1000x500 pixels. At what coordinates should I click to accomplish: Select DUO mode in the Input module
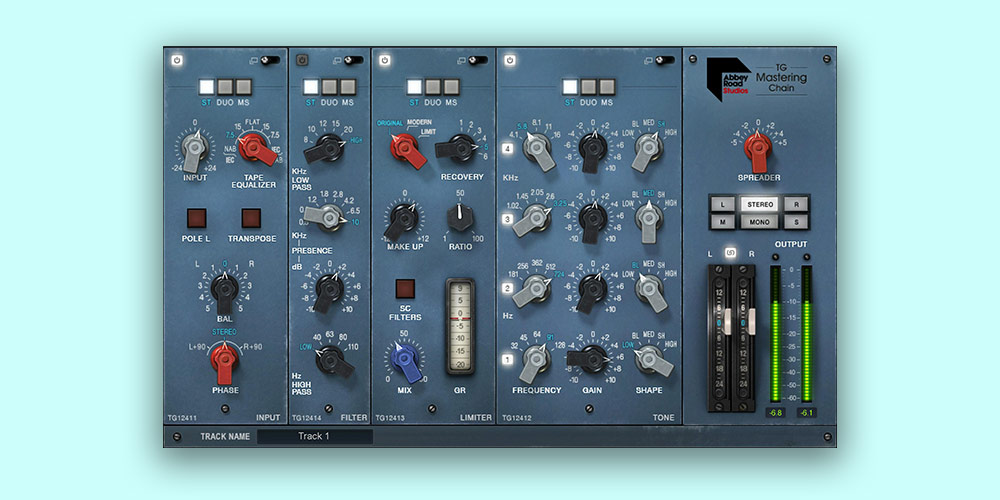(226, 87)
